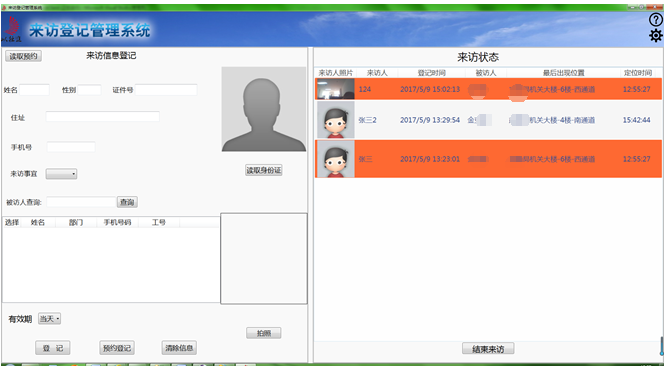Click the 定位时间 column header
Image resolution: width=668 pixels, height=372 pixels.
point(638,73)
